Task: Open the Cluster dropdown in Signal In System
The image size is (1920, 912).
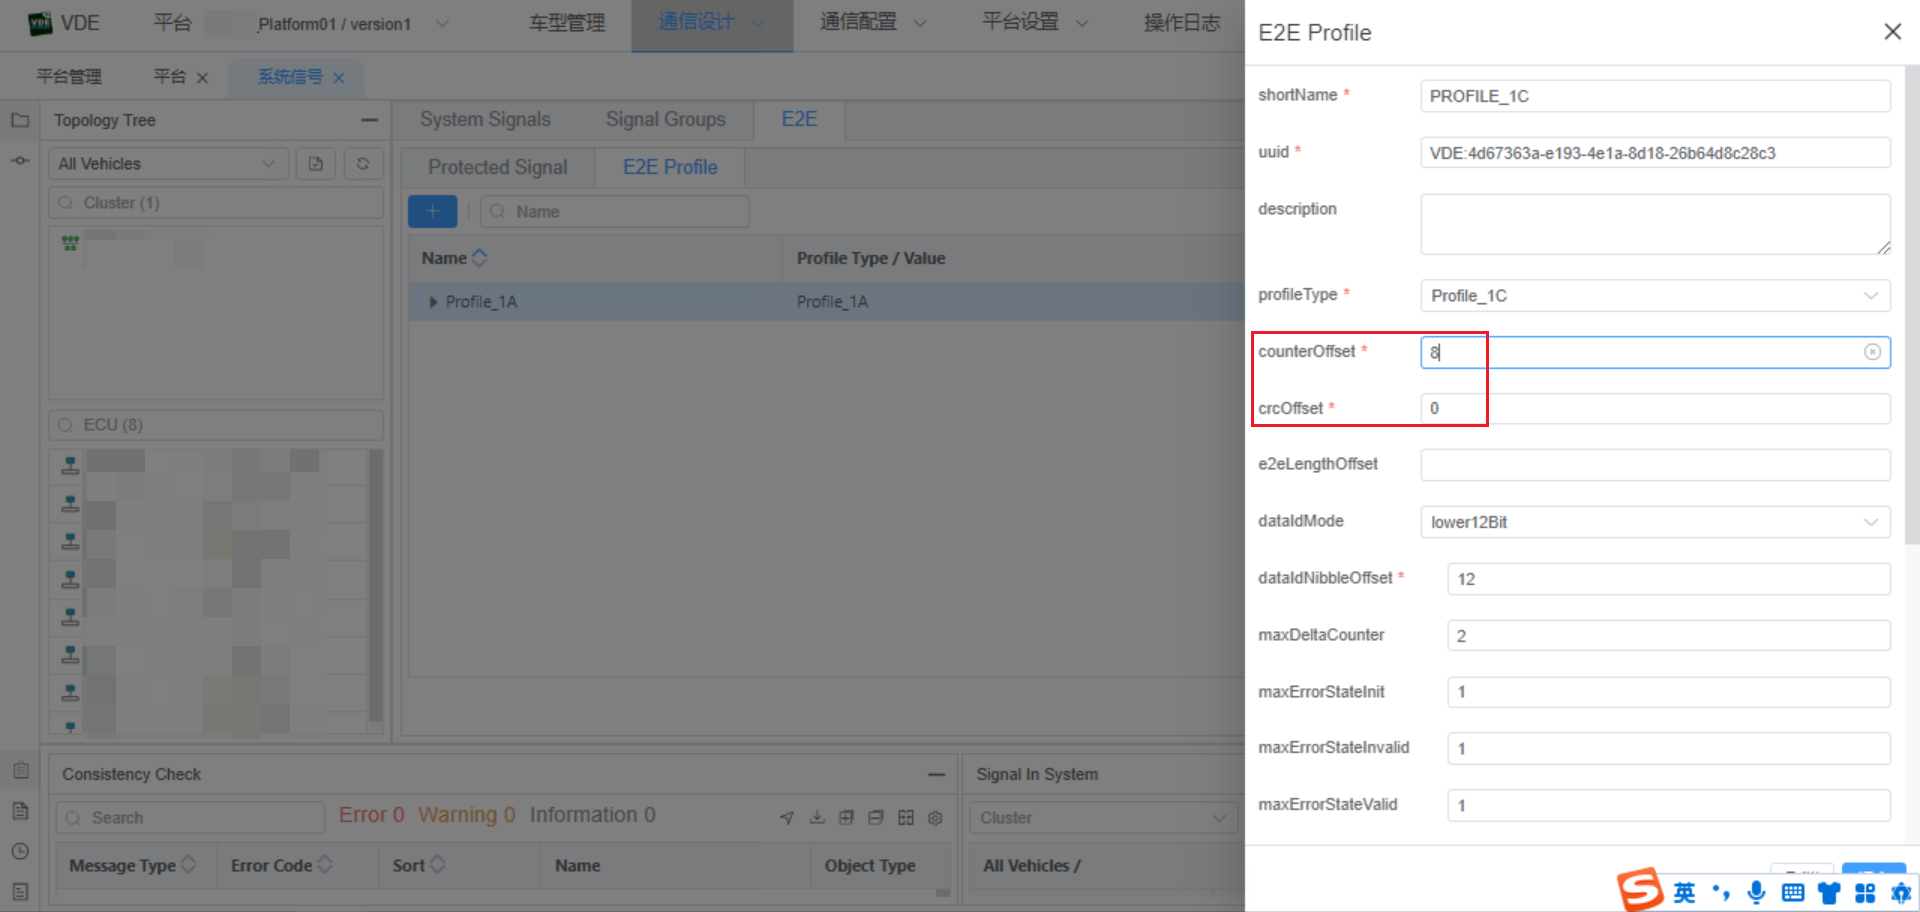Action: click(x=1104, y=818)
